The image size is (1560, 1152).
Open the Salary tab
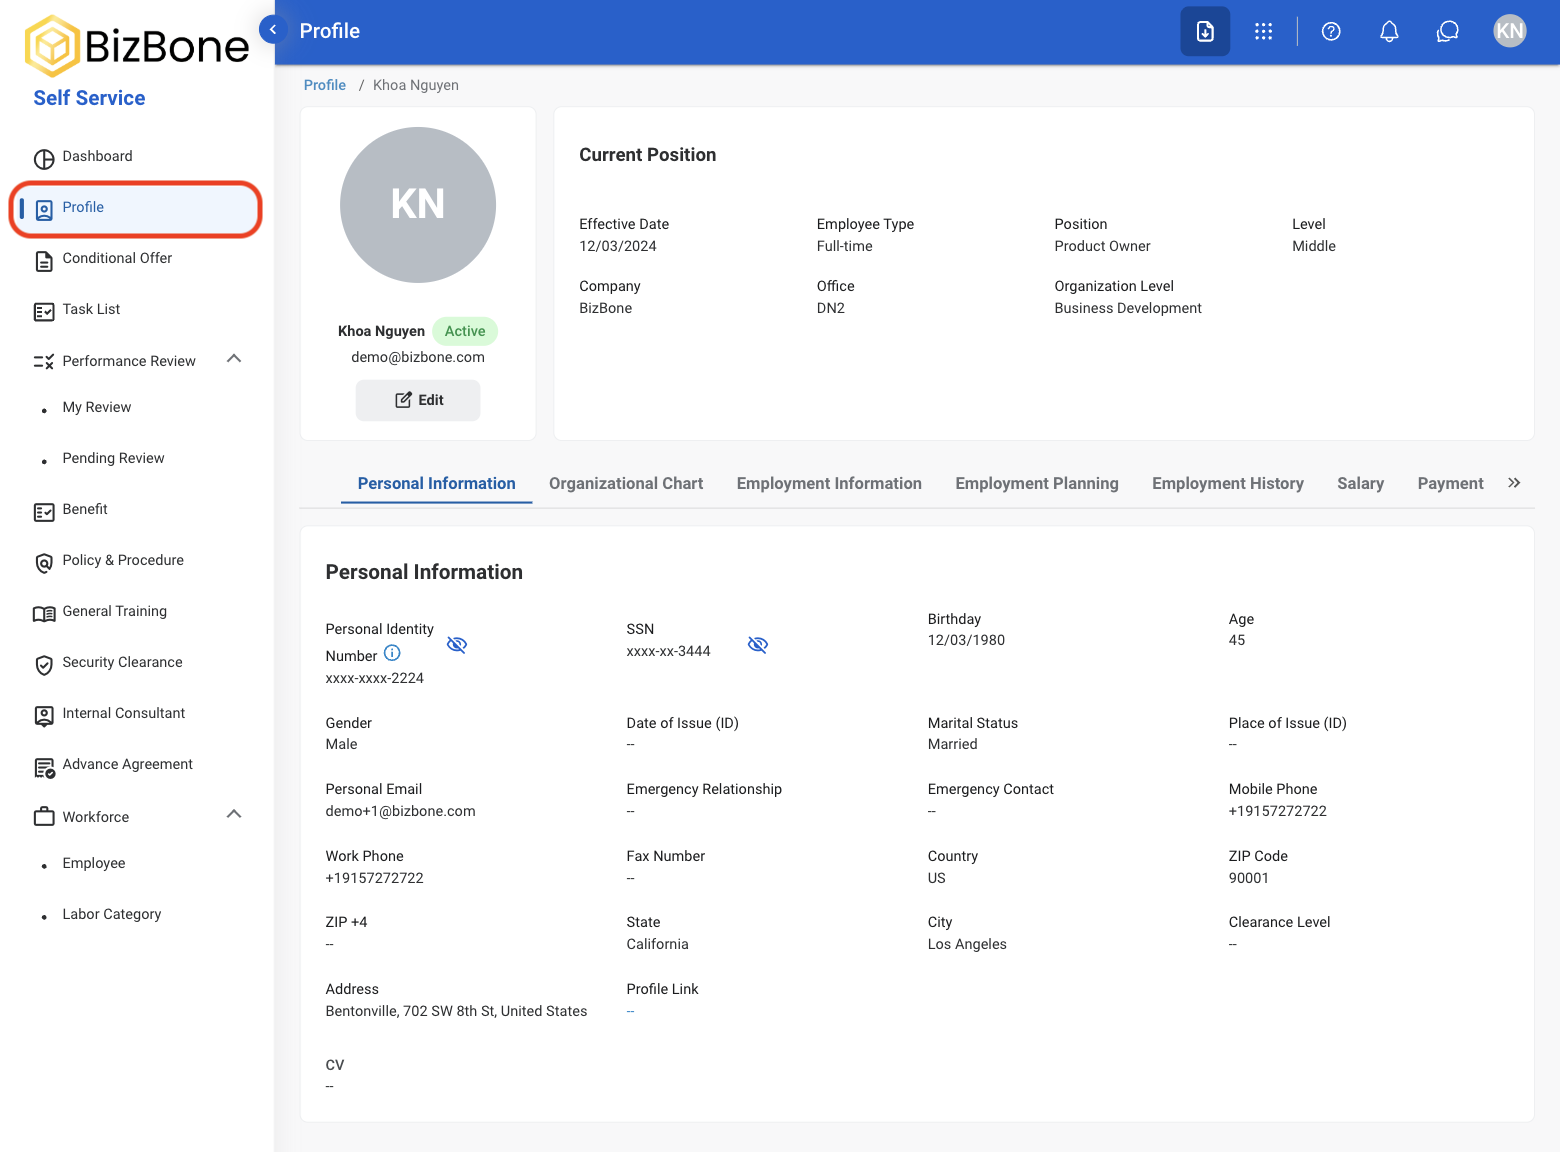point(1360,483)
